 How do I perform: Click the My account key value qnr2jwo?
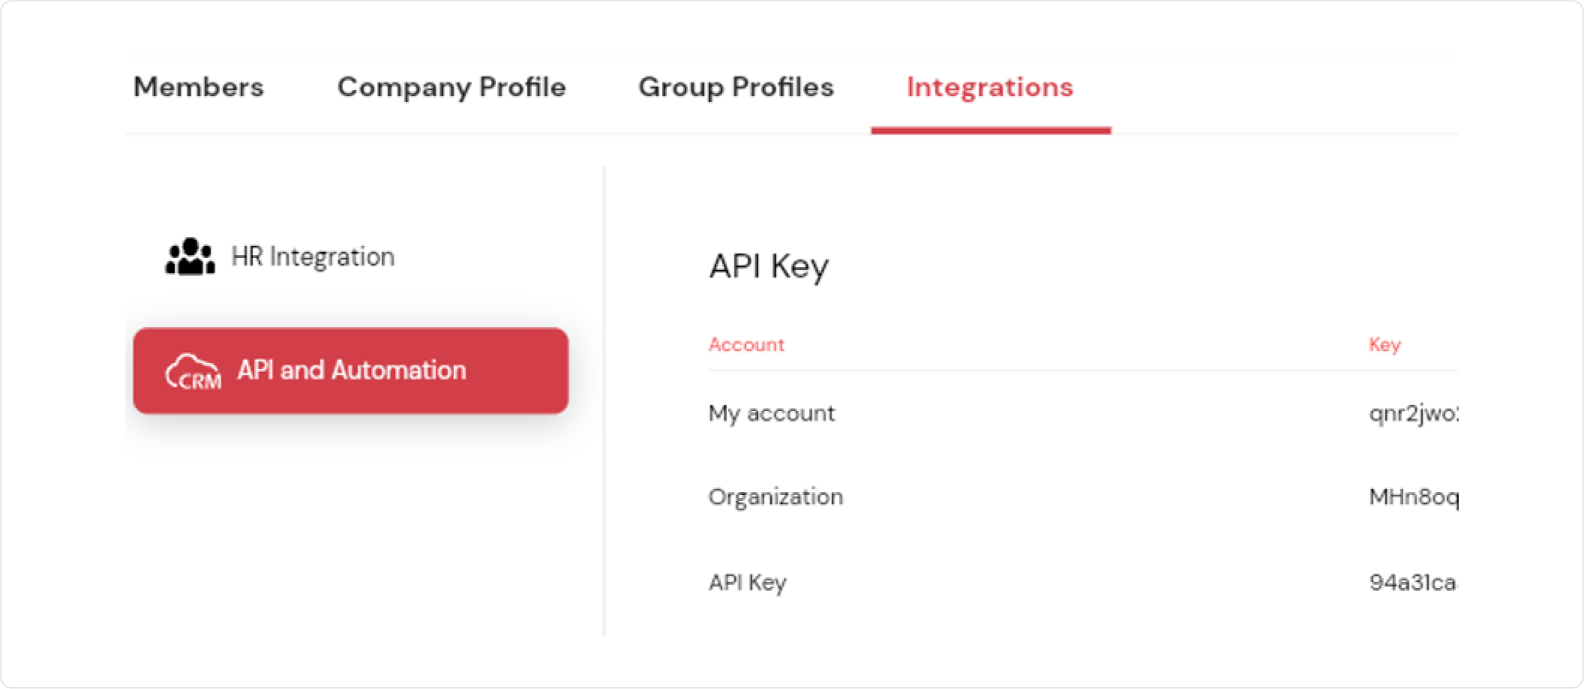[1412, 413]
